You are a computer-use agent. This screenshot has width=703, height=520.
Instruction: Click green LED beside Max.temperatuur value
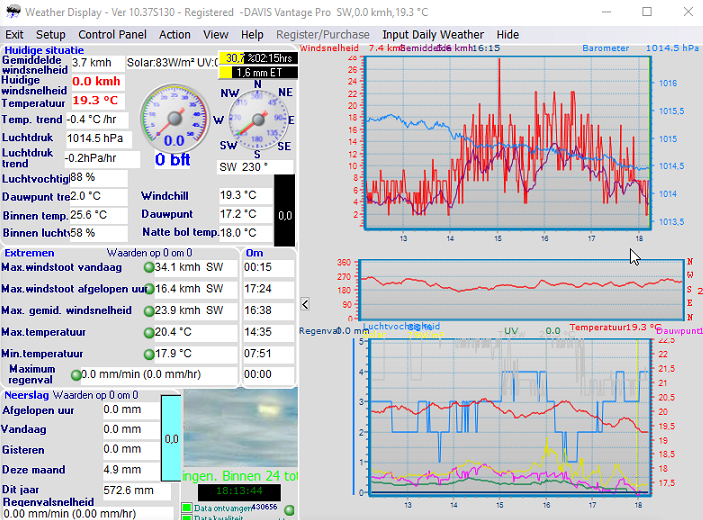[149, 332]
